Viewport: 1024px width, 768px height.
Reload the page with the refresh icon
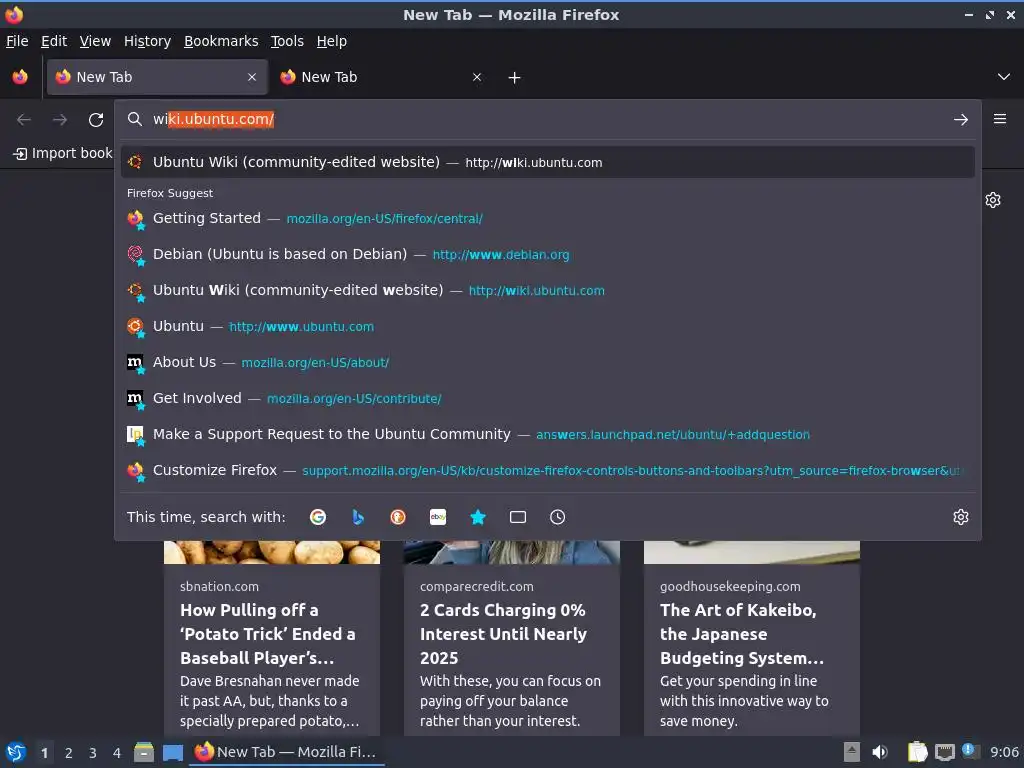(96, 120)
